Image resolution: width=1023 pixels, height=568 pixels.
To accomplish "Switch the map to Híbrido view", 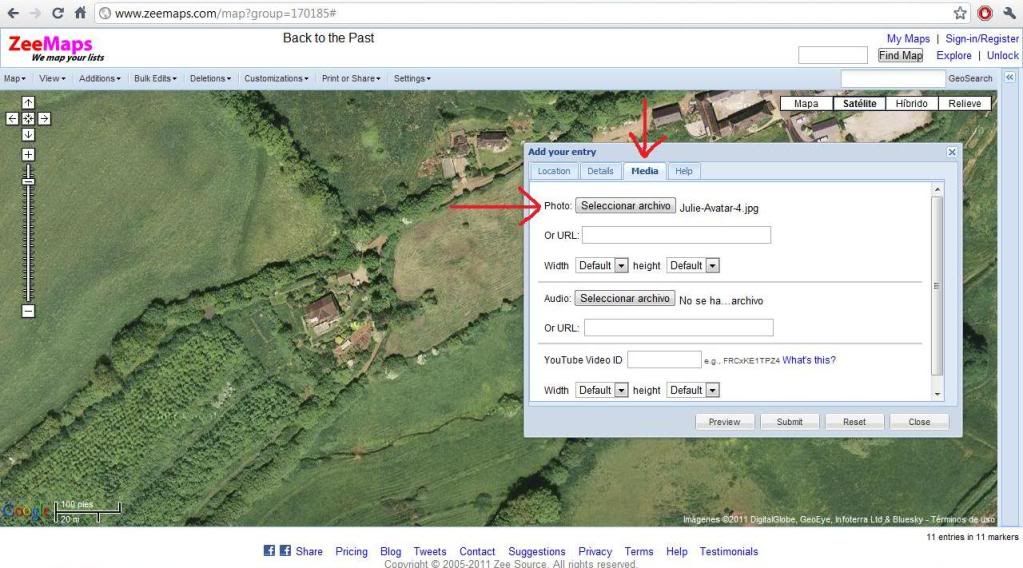I will (911, 103).
